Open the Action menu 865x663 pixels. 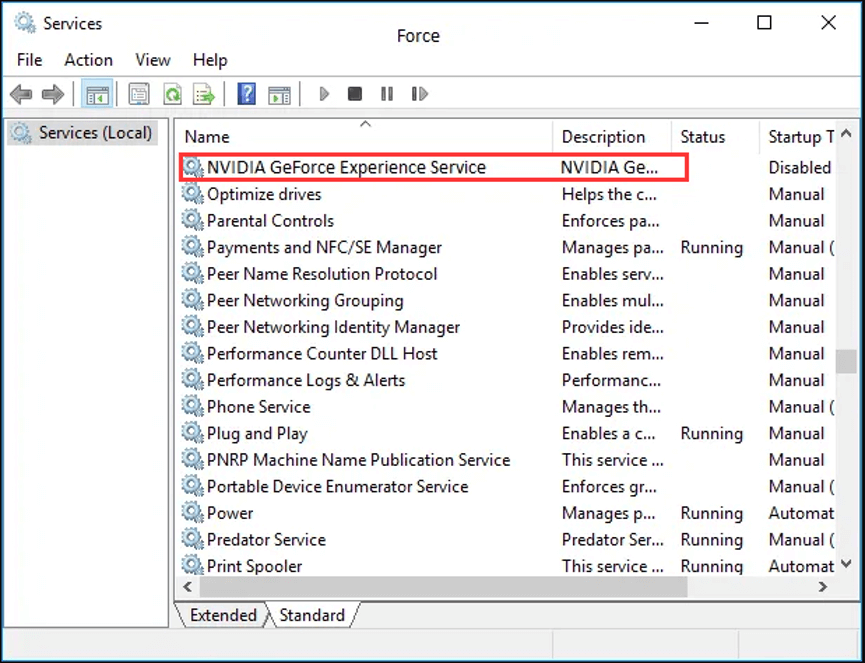[x=88, y=60]
